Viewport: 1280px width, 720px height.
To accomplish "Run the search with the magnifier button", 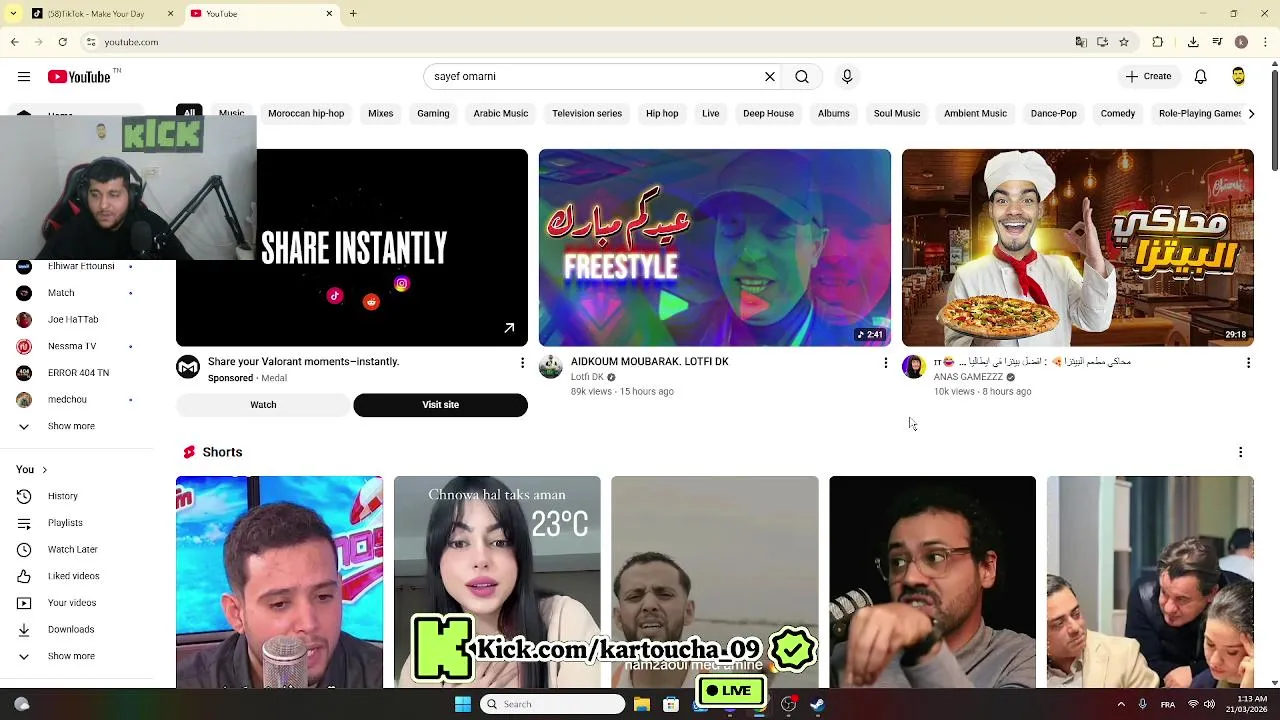I will point(802,76).
